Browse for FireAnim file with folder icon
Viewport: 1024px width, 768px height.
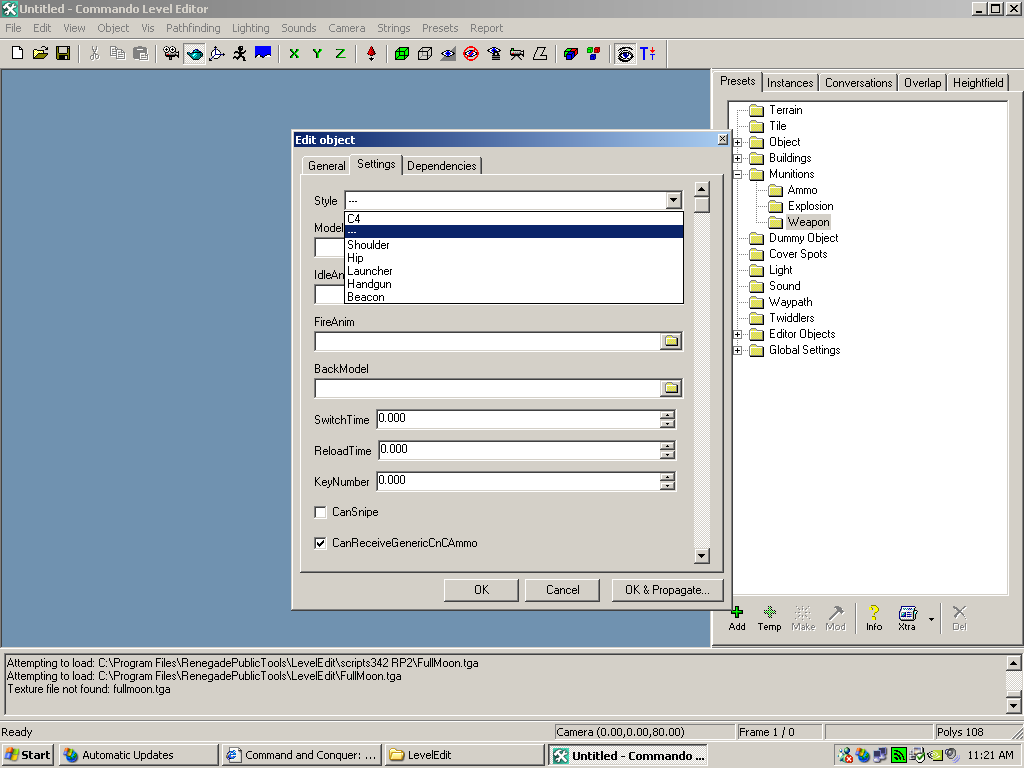(x=671, y=342)
